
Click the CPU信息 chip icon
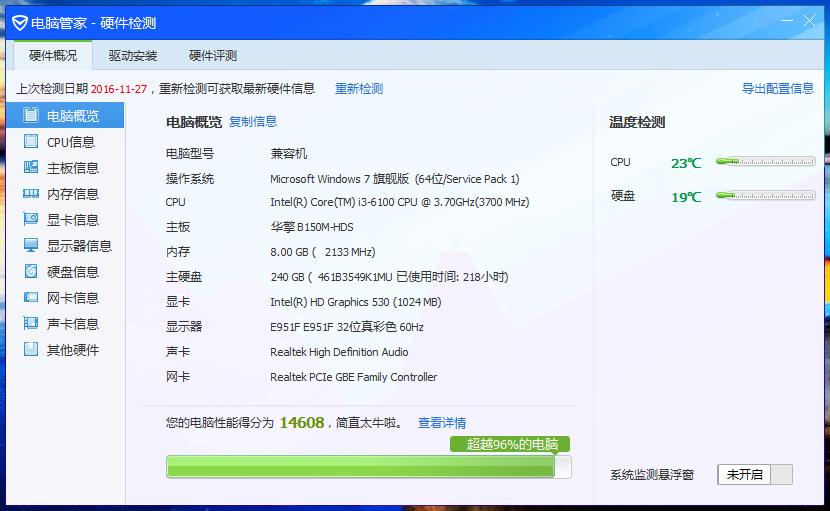coord(31,141)
